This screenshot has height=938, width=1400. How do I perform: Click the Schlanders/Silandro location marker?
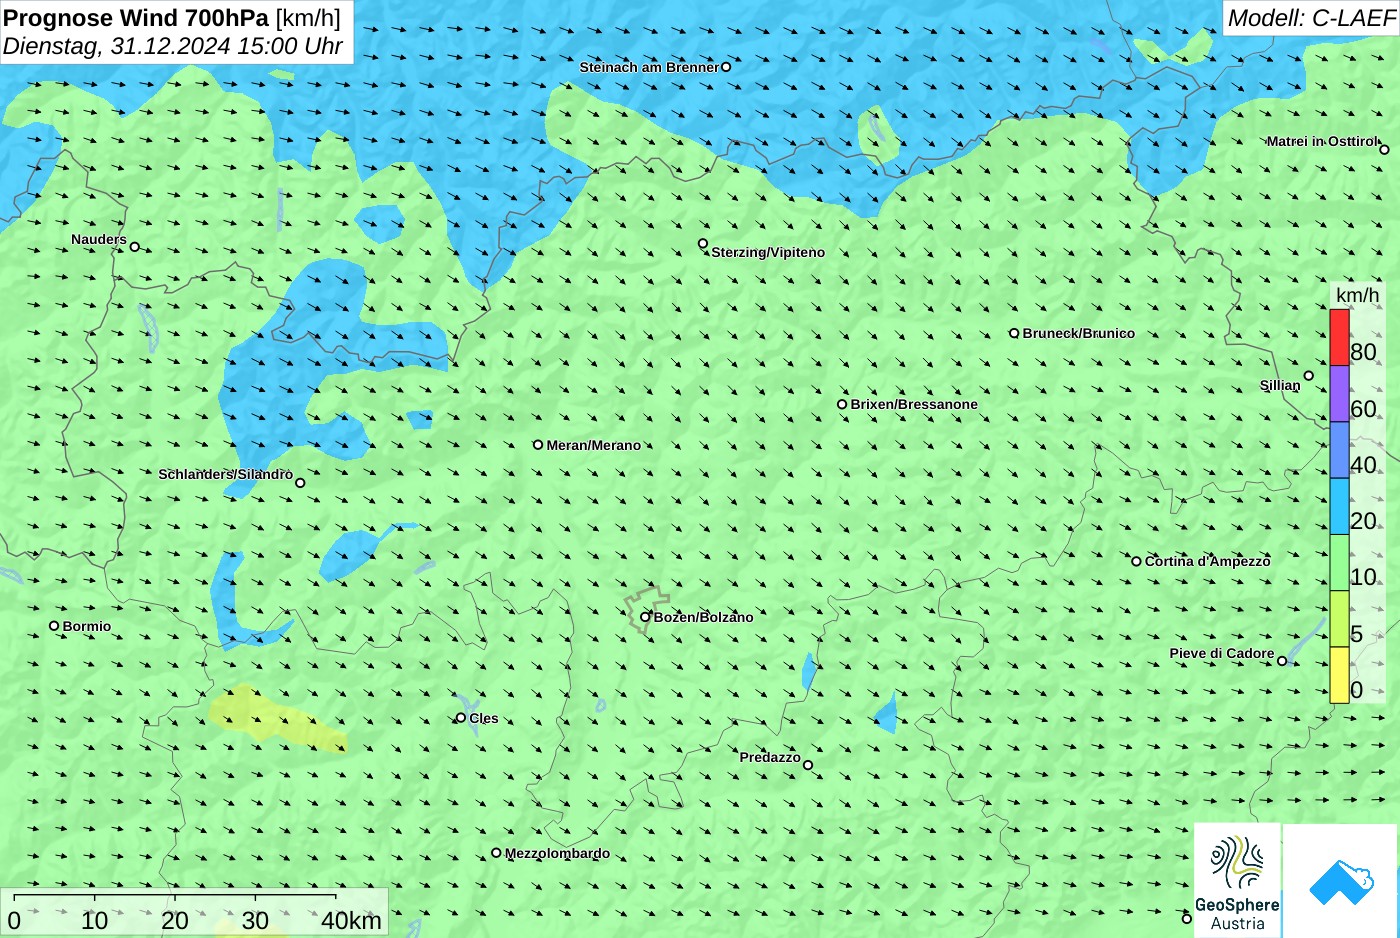pyautogui.click(x=300, y=483)
